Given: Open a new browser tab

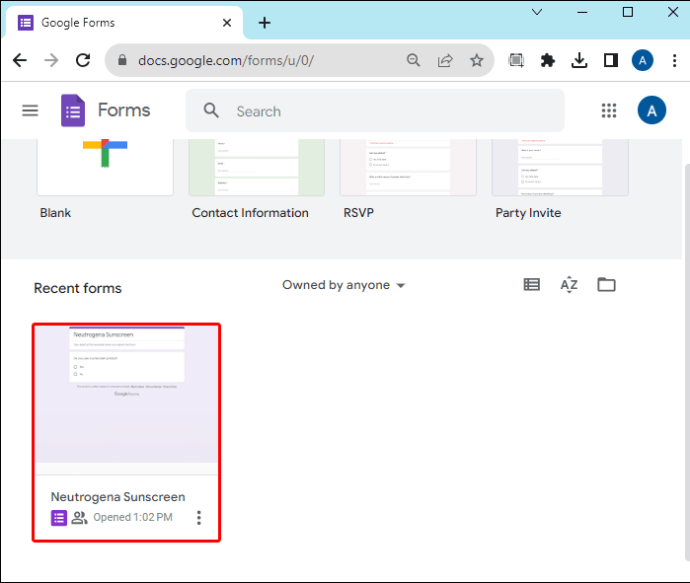Looking at the screenshot, I should coord(264,23).
